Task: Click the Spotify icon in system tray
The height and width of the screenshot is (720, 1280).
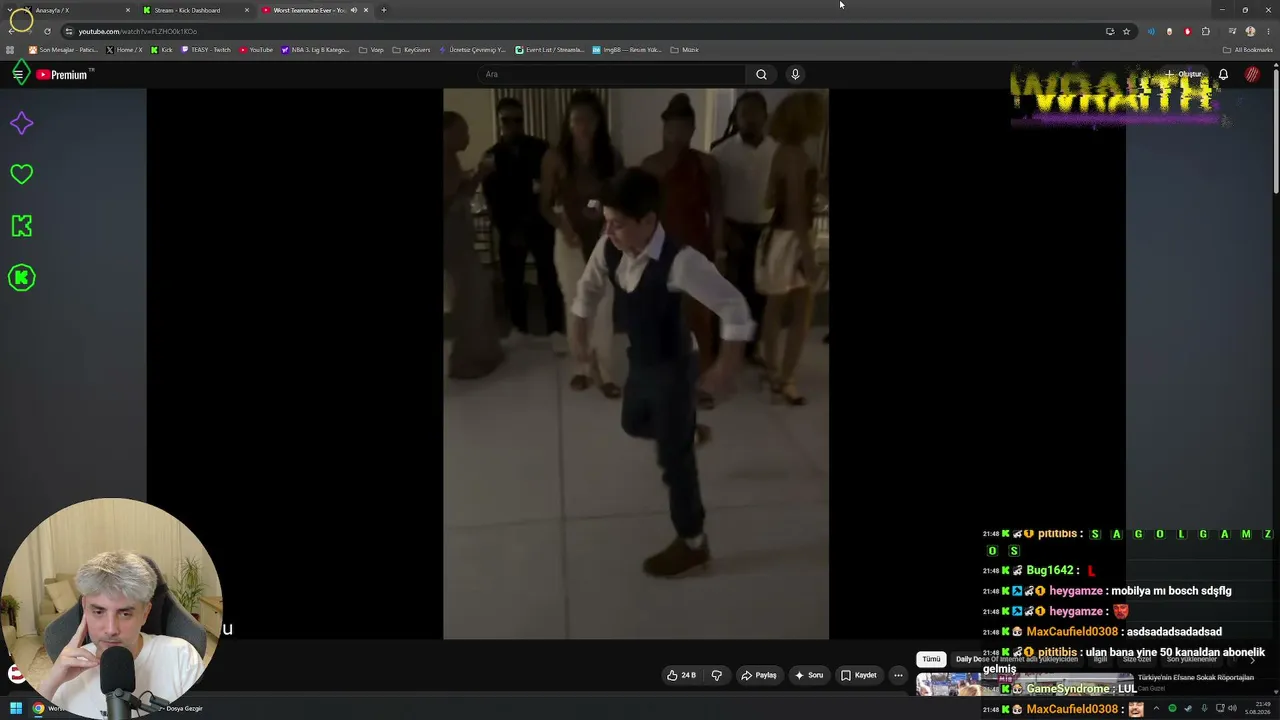Action: [1172, 709]
